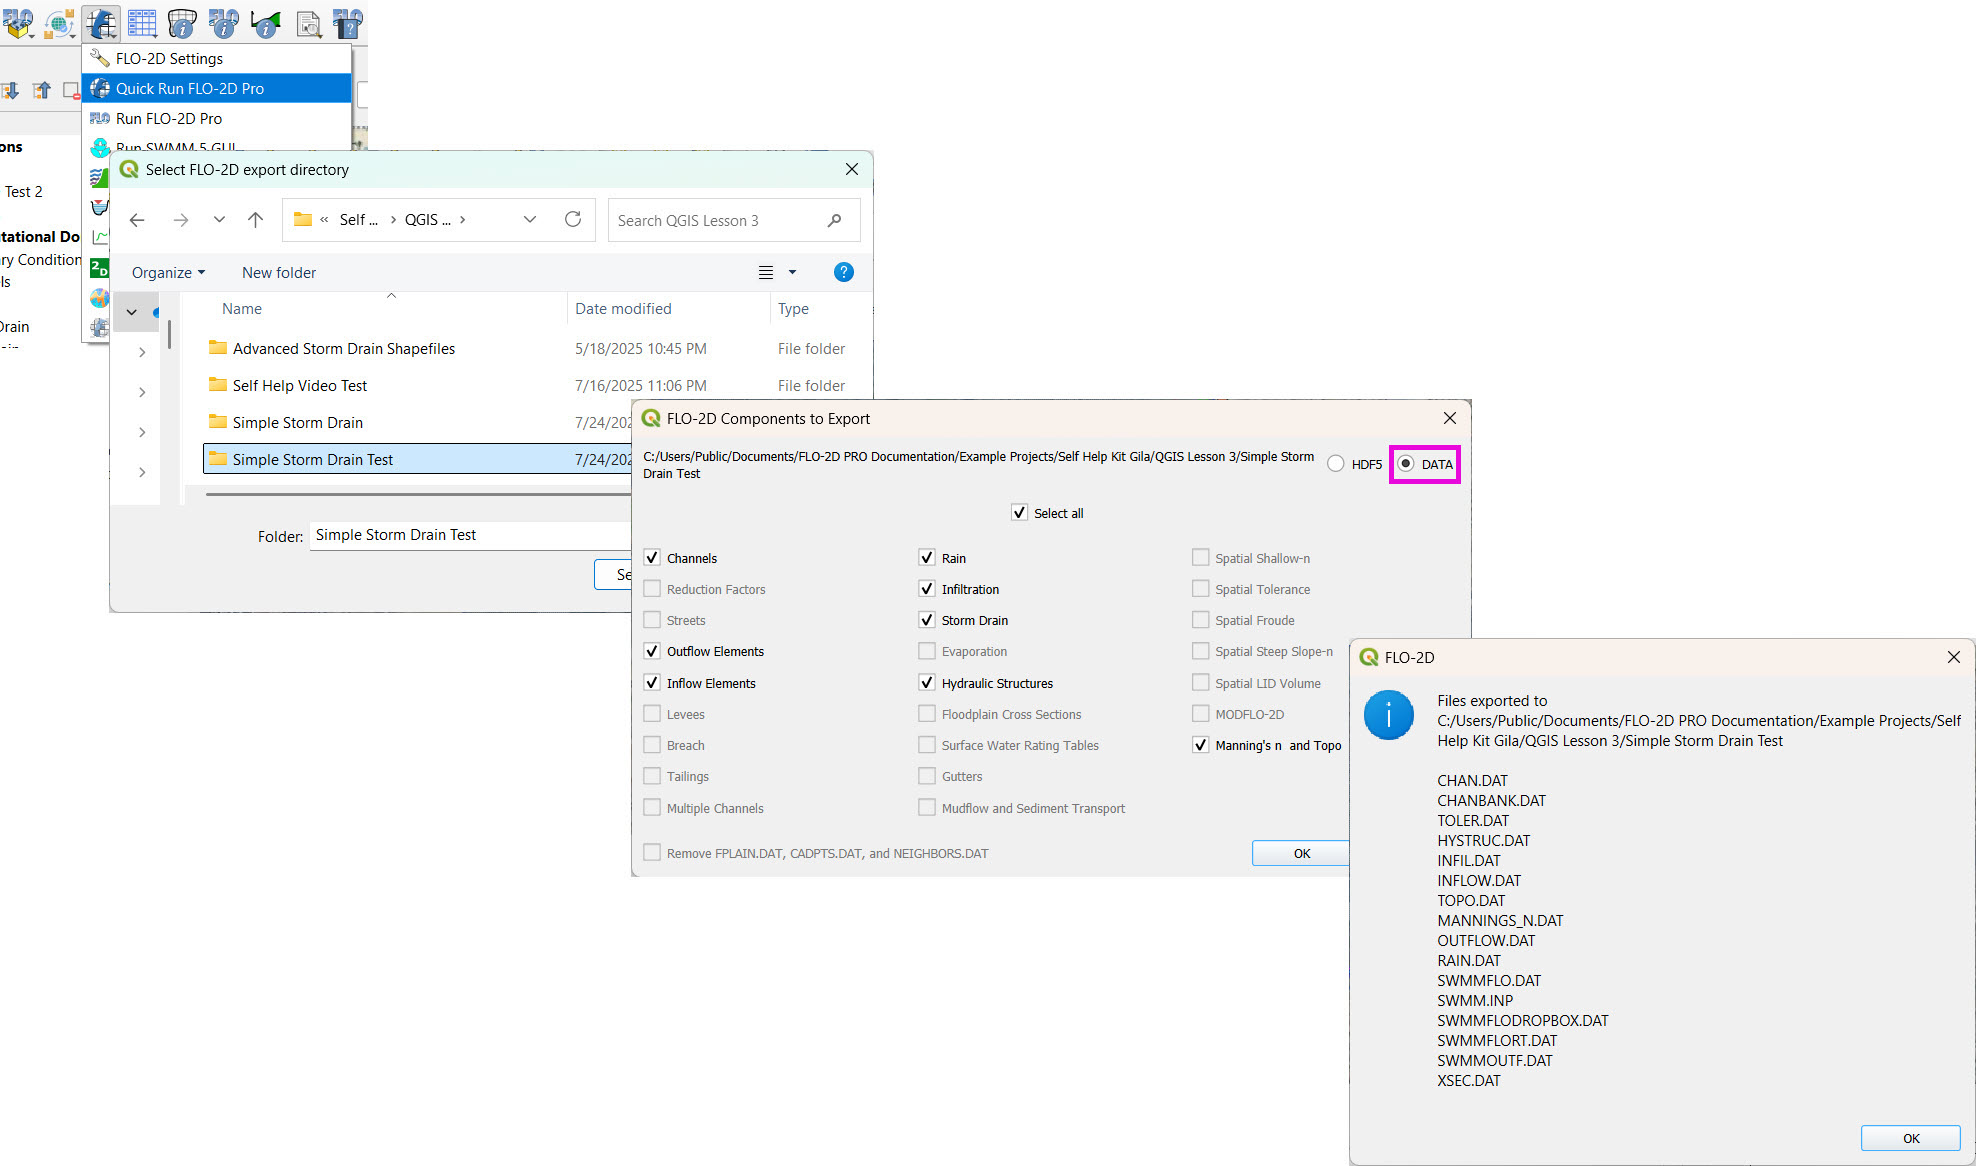Enable the Streets checkbox
The width and height of the screenshot is (1976, 1166).
pos(652,620)
